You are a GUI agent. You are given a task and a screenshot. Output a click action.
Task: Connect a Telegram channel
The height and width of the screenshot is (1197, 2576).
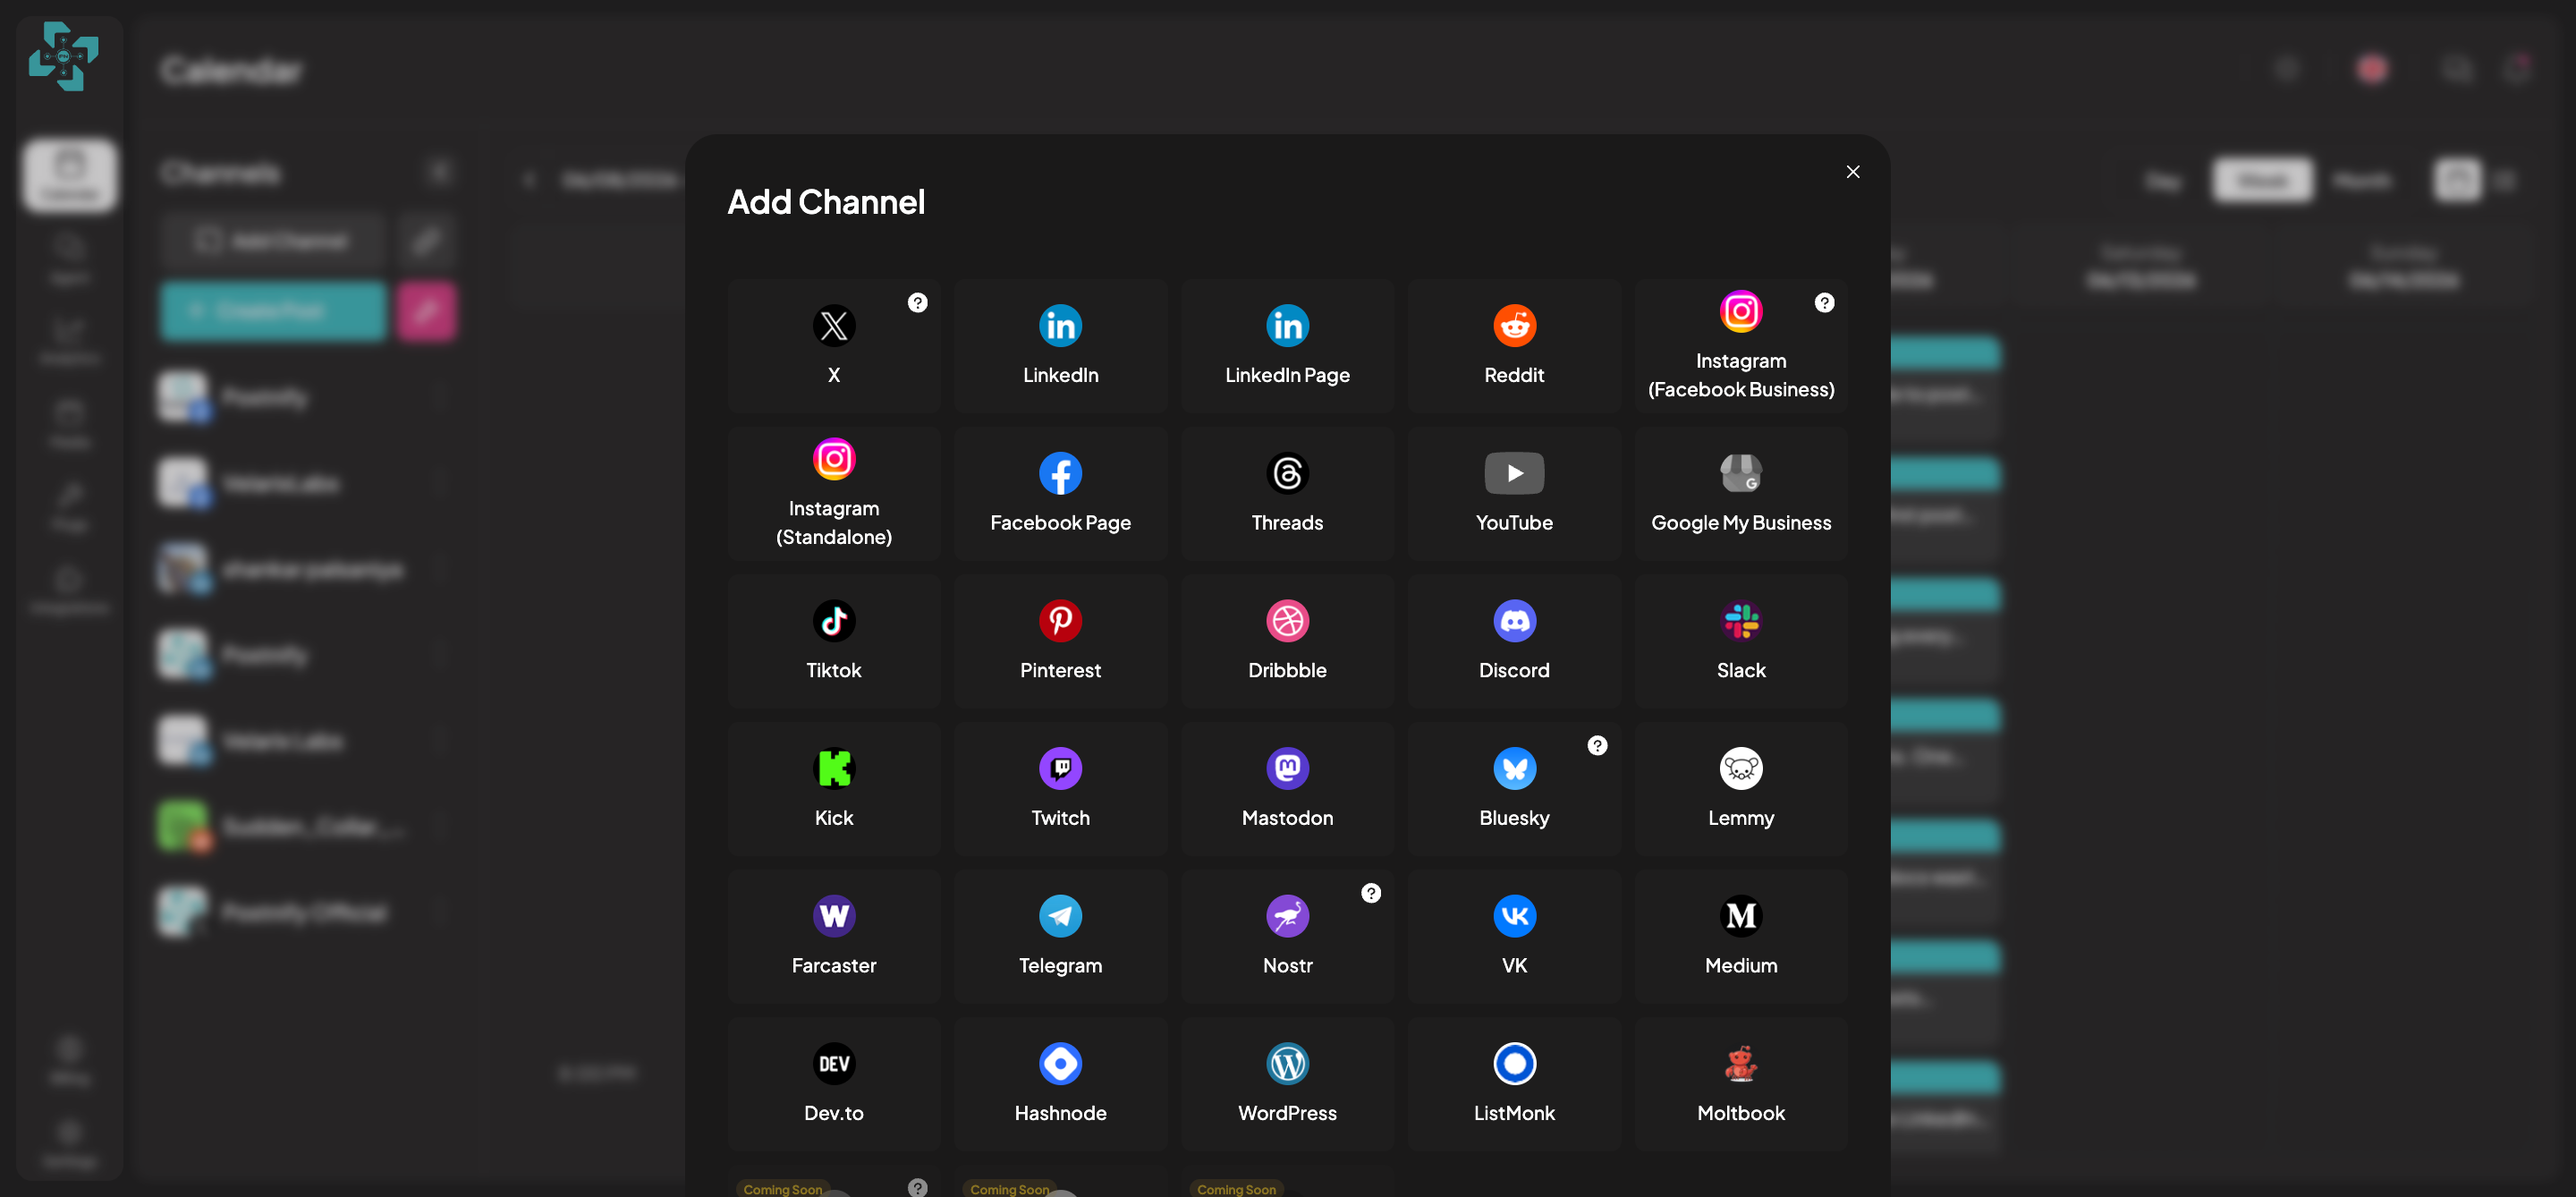[x=1060, y=936]
